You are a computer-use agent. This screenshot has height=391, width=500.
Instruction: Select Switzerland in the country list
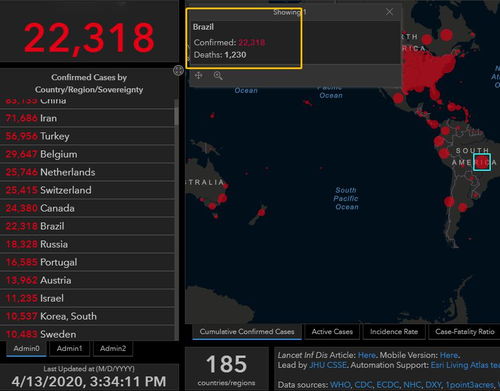coord(87,190)
